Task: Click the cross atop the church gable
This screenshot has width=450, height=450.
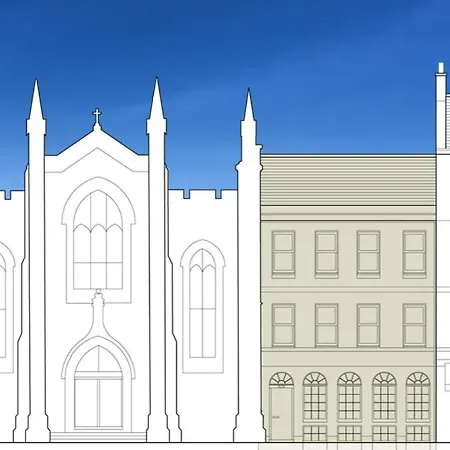Action: [97, 115]
